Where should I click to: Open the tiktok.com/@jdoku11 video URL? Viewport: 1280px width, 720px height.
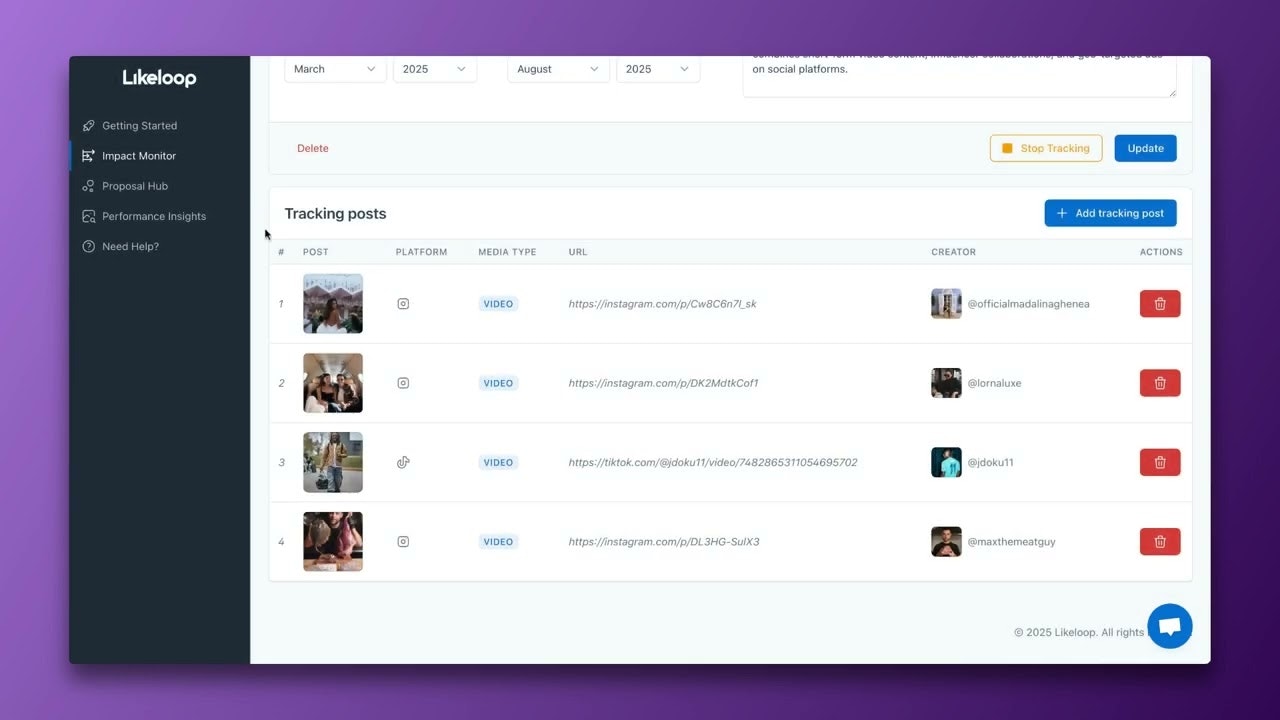coord(713,462)
